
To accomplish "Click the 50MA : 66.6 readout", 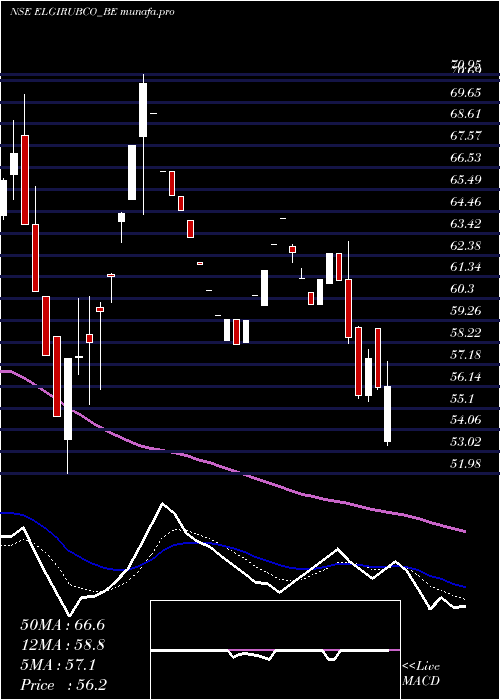I will 62,625.
